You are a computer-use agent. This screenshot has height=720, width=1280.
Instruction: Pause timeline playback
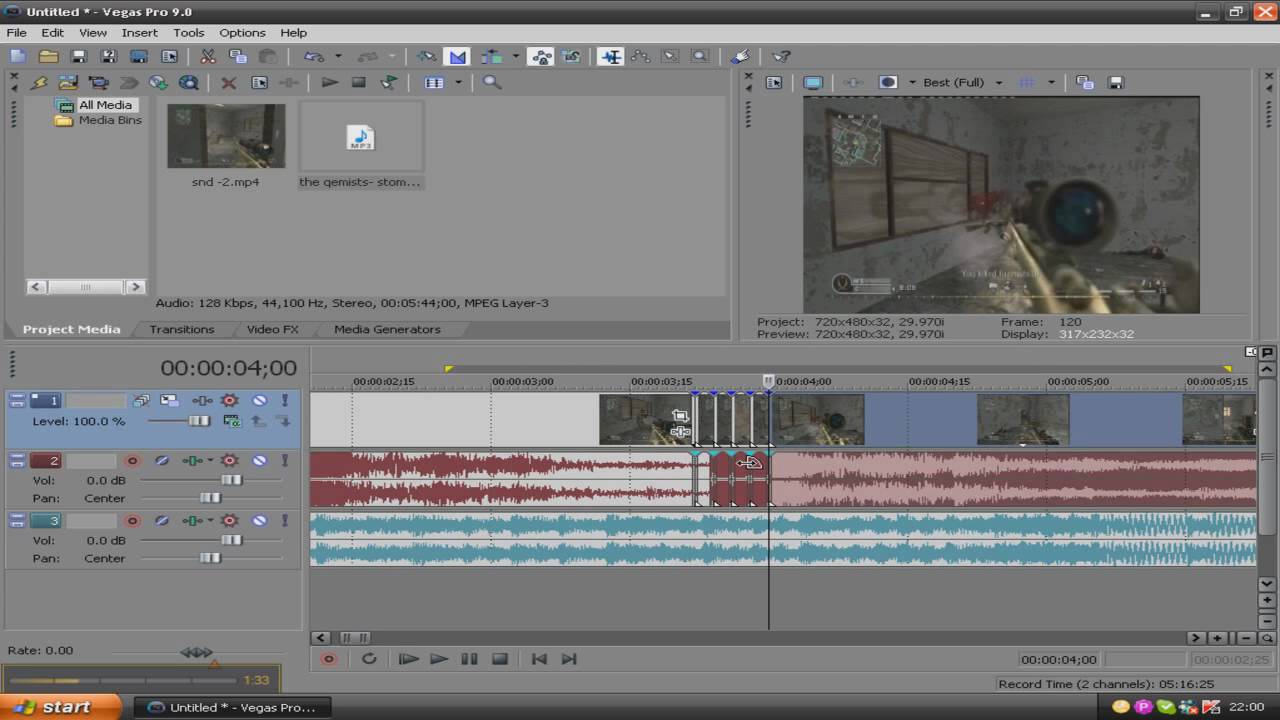point(469,659)
